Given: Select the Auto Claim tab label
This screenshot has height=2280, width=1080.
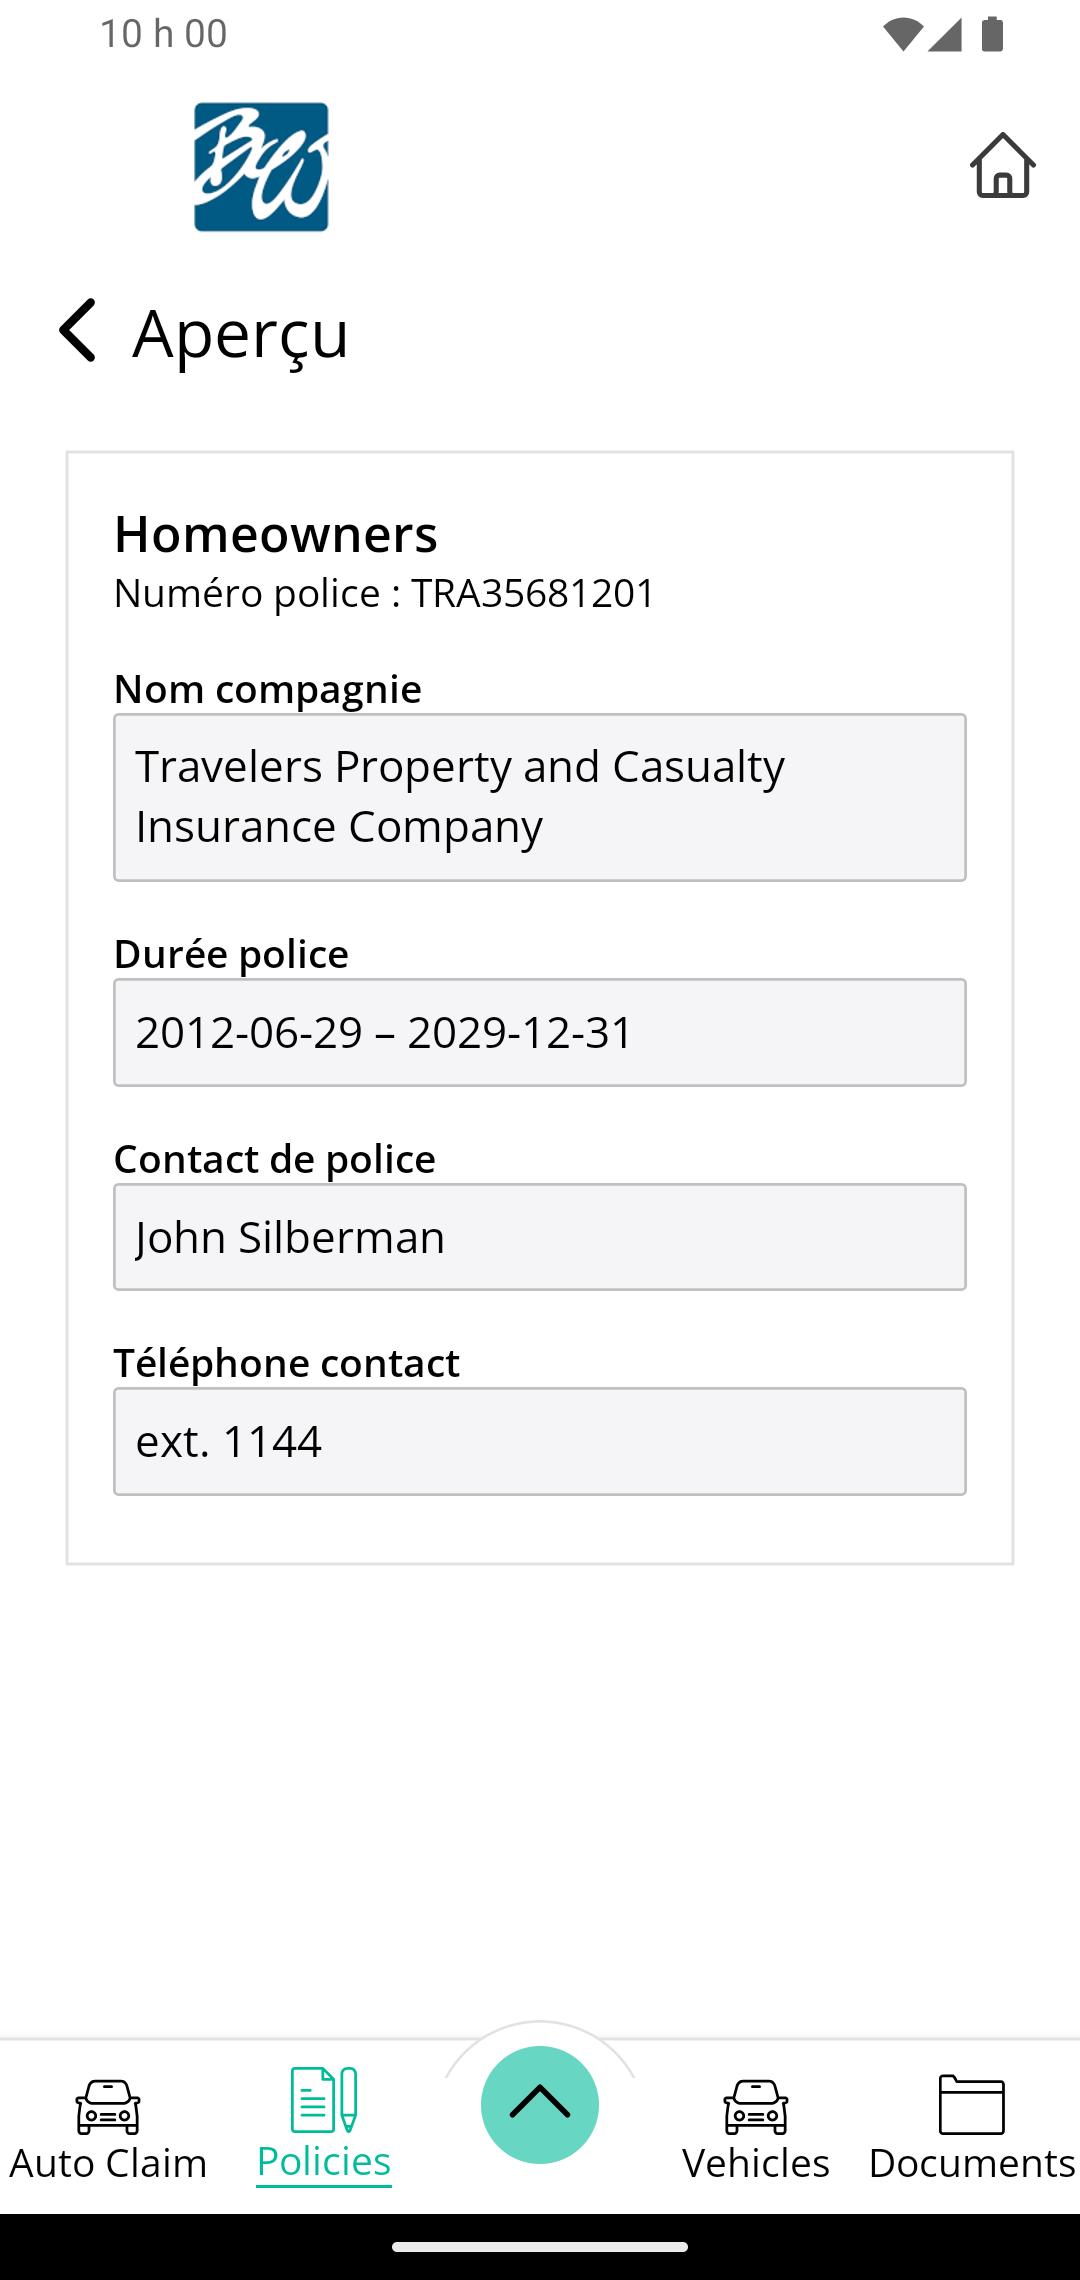Looking at the screenshot, I should click(108, 2163).
